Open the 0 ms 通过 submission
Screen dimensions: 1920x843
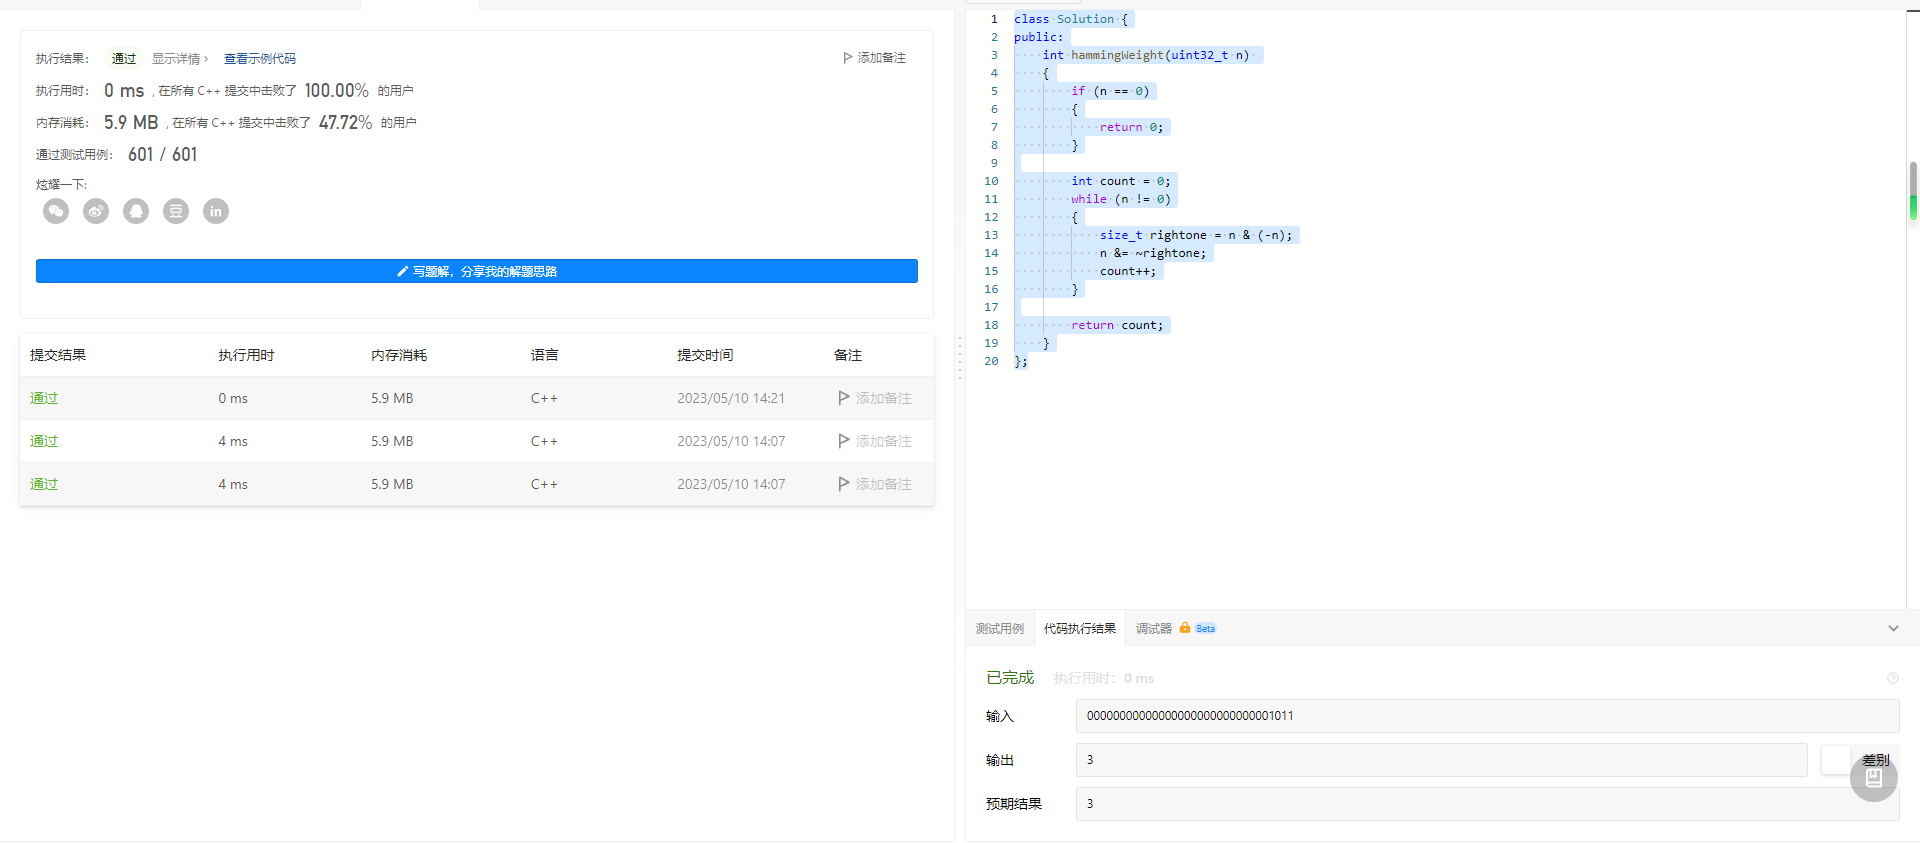(x=44, y=398)
